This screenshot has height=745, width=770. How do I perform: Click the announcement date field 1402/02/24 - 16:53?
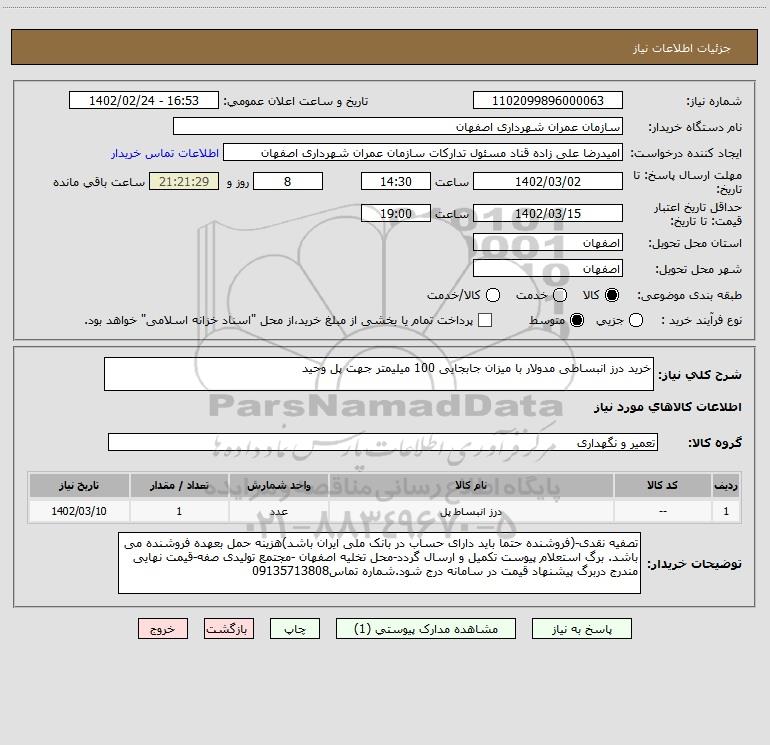pyautogui.click(x=144, y=101)
